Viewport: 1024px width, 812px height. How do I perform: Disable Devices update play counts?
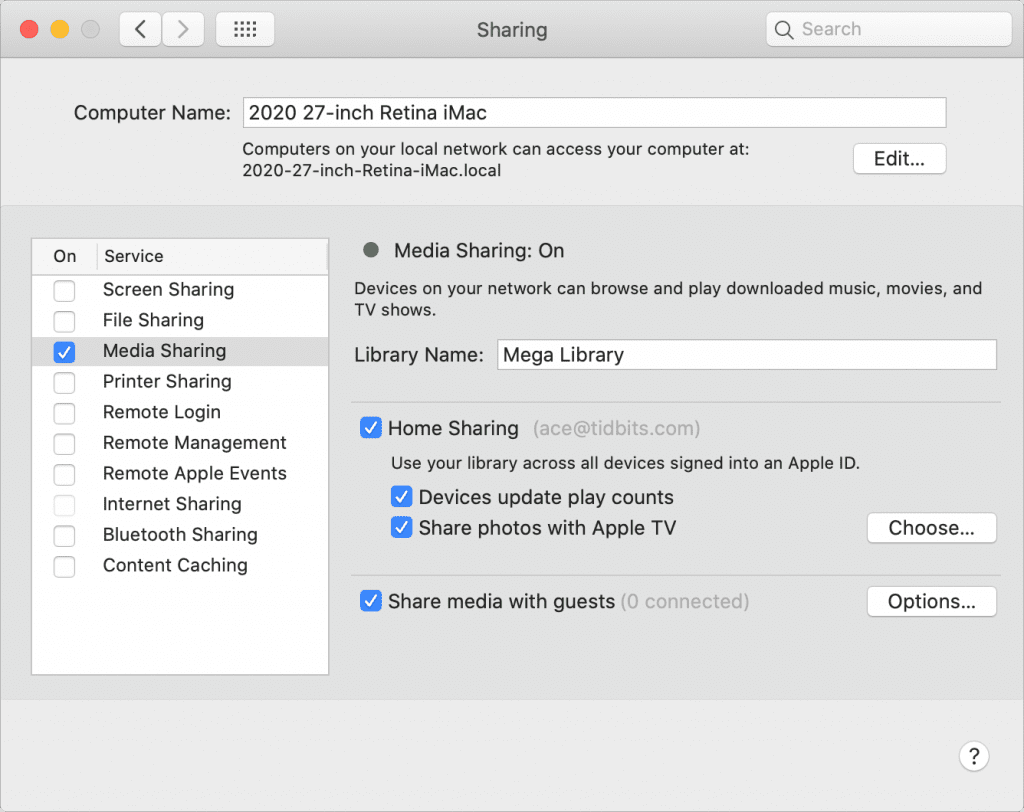coord(401,497)
